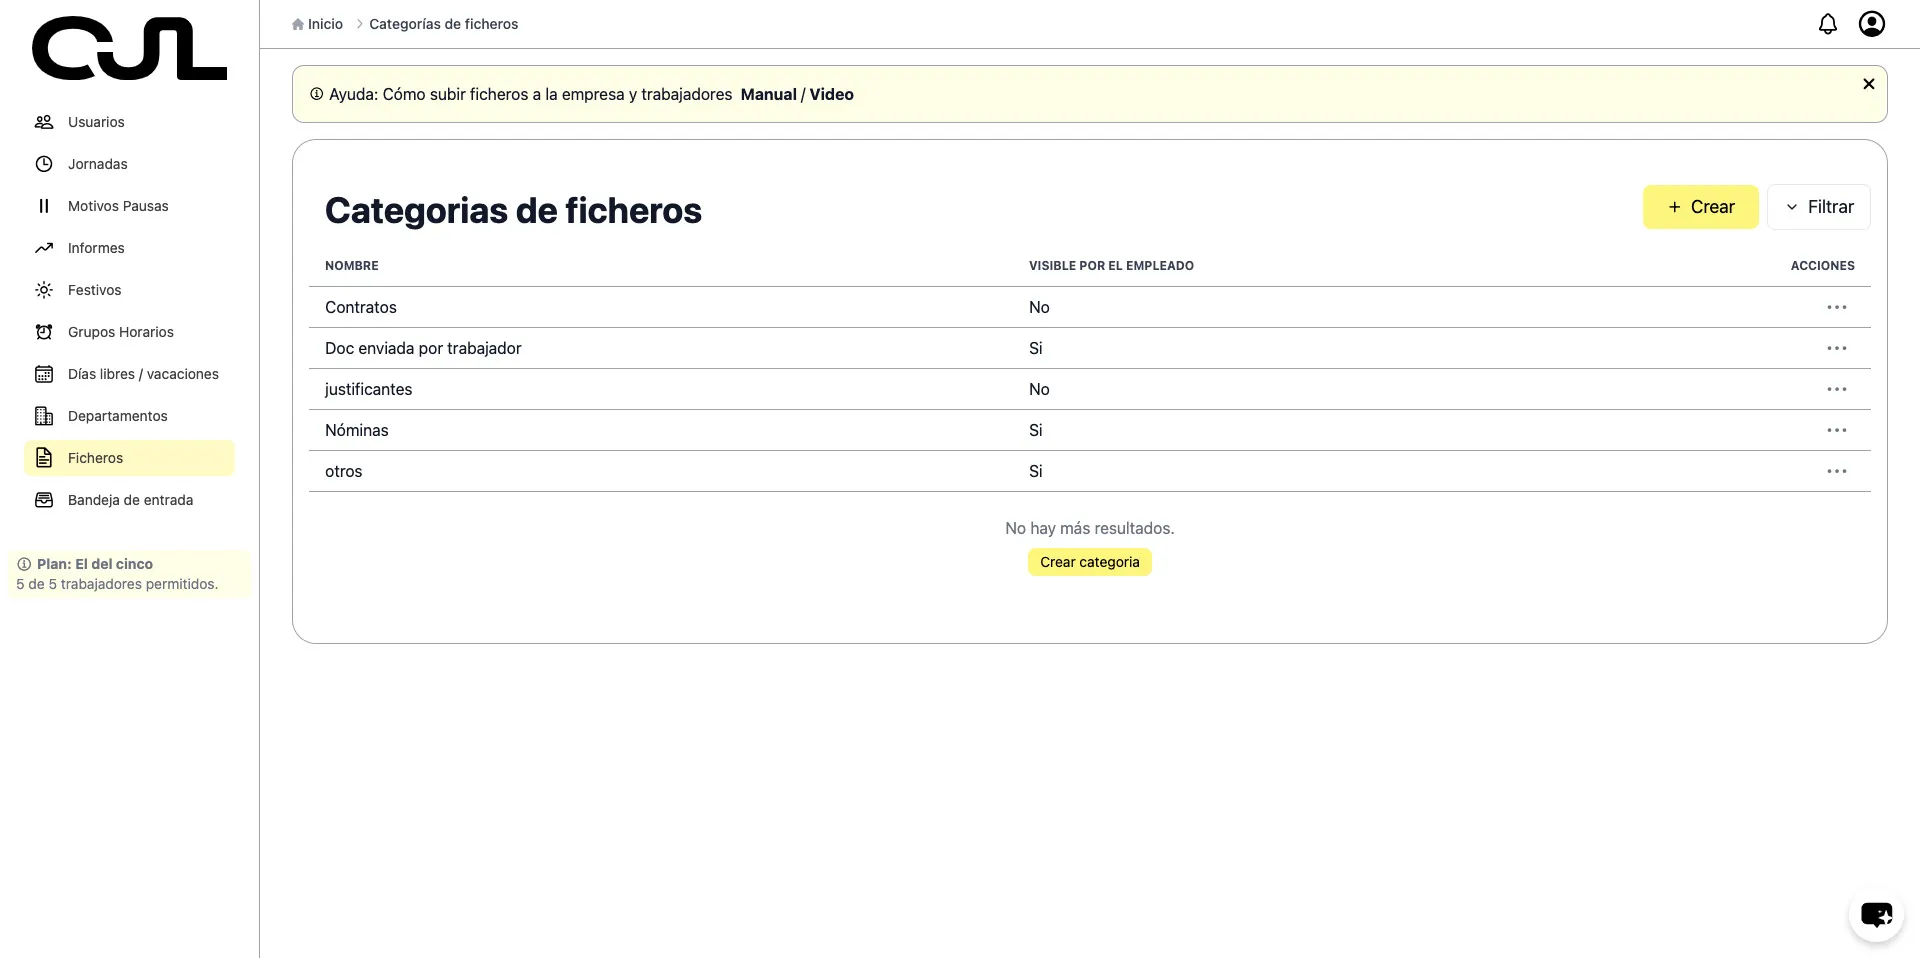Select the Festivos sun icon
1920x958 pixels.
click(44, 290)
